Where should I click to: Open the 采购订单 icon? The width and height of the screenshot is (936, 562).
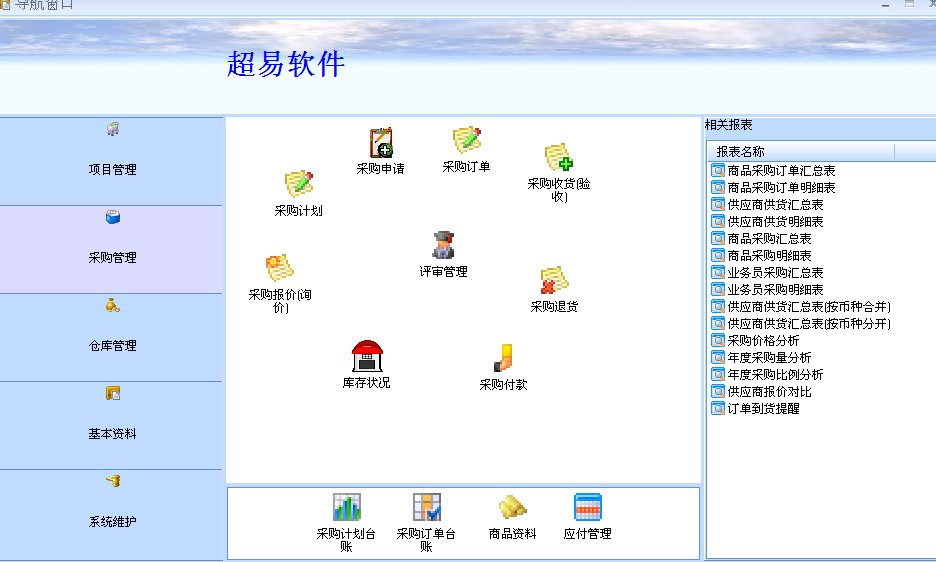466,142
